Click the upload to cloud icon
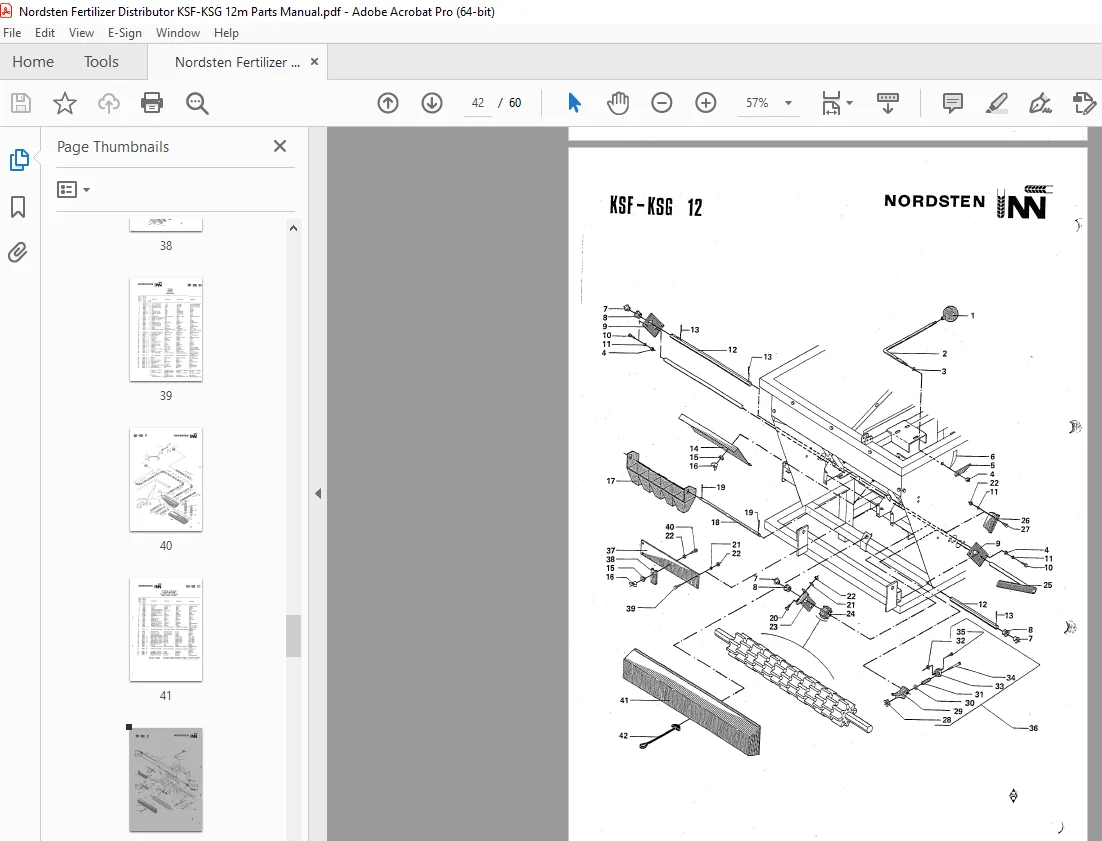 [x=108, y=103]
